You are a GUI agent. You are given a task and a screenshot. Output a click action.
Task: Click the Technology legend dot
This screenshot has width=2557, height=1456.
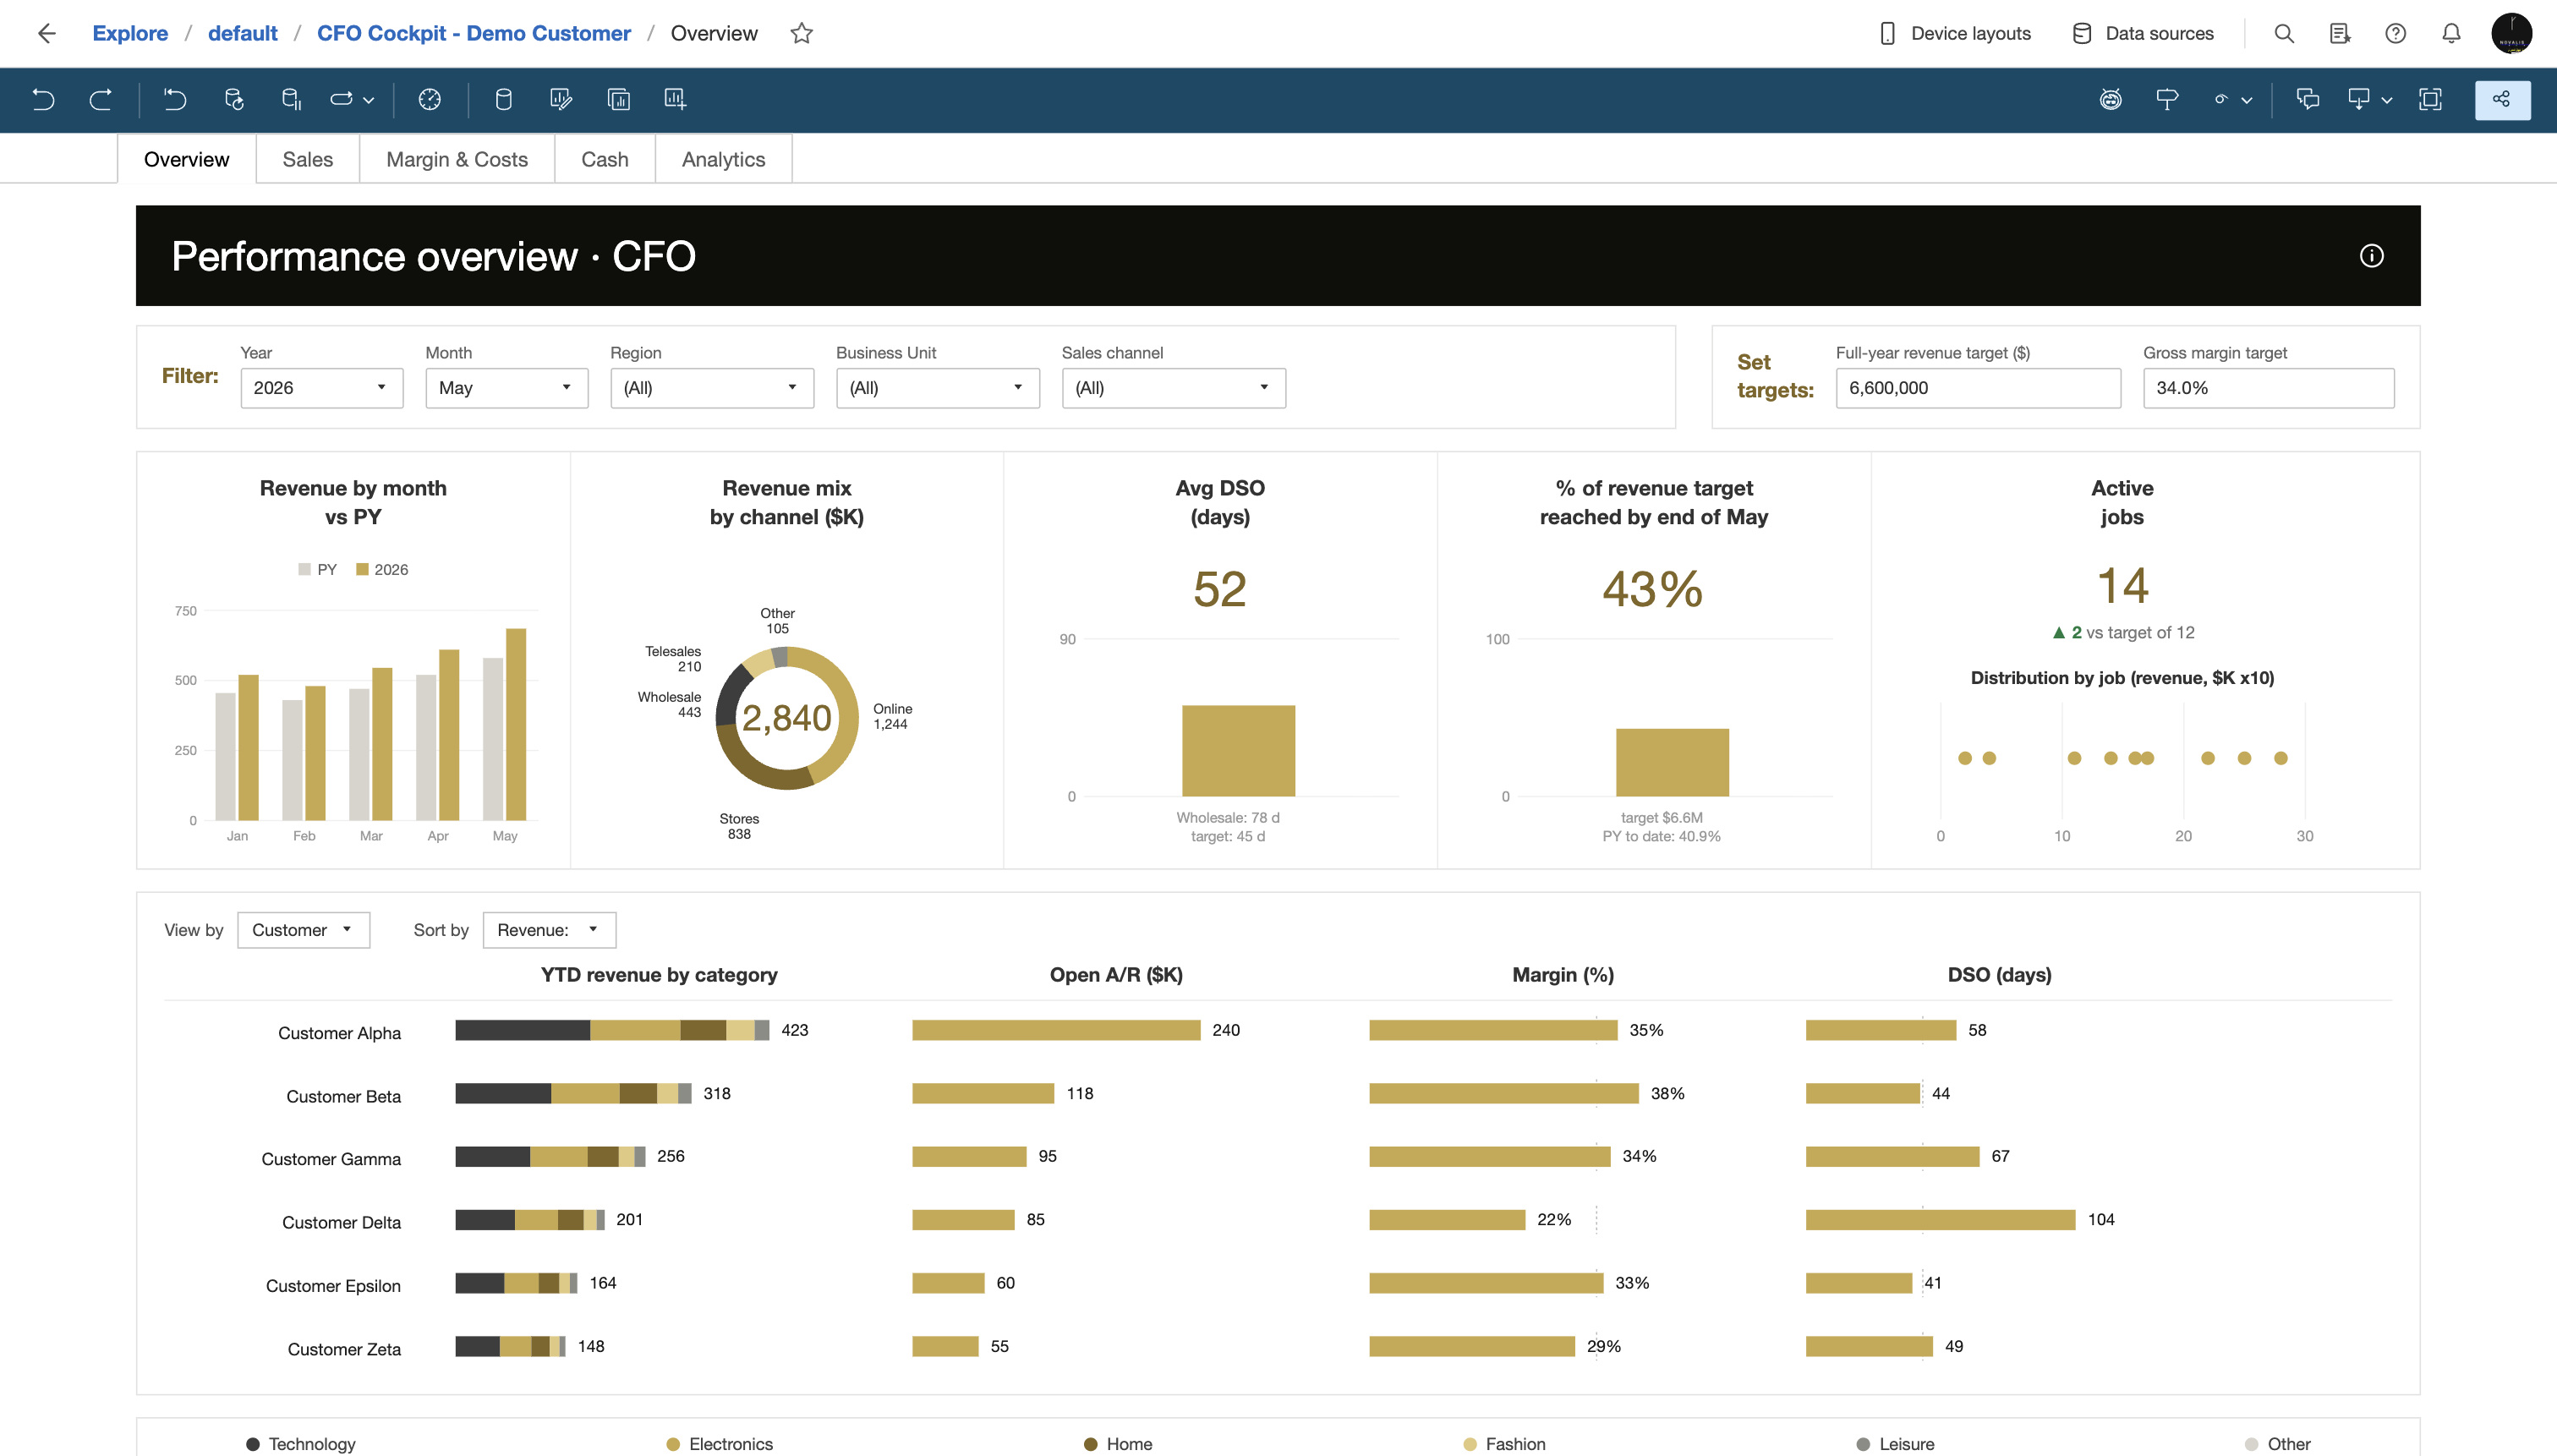[253, 1444]
